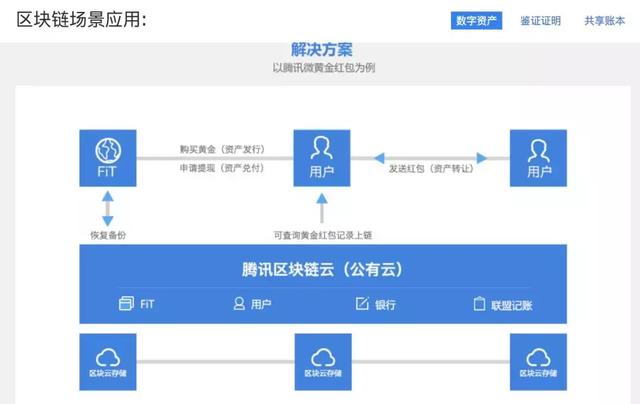Click the 用户 person icon in cloud bar
Screen dimensions: 640x404
[x=239, y=304]
